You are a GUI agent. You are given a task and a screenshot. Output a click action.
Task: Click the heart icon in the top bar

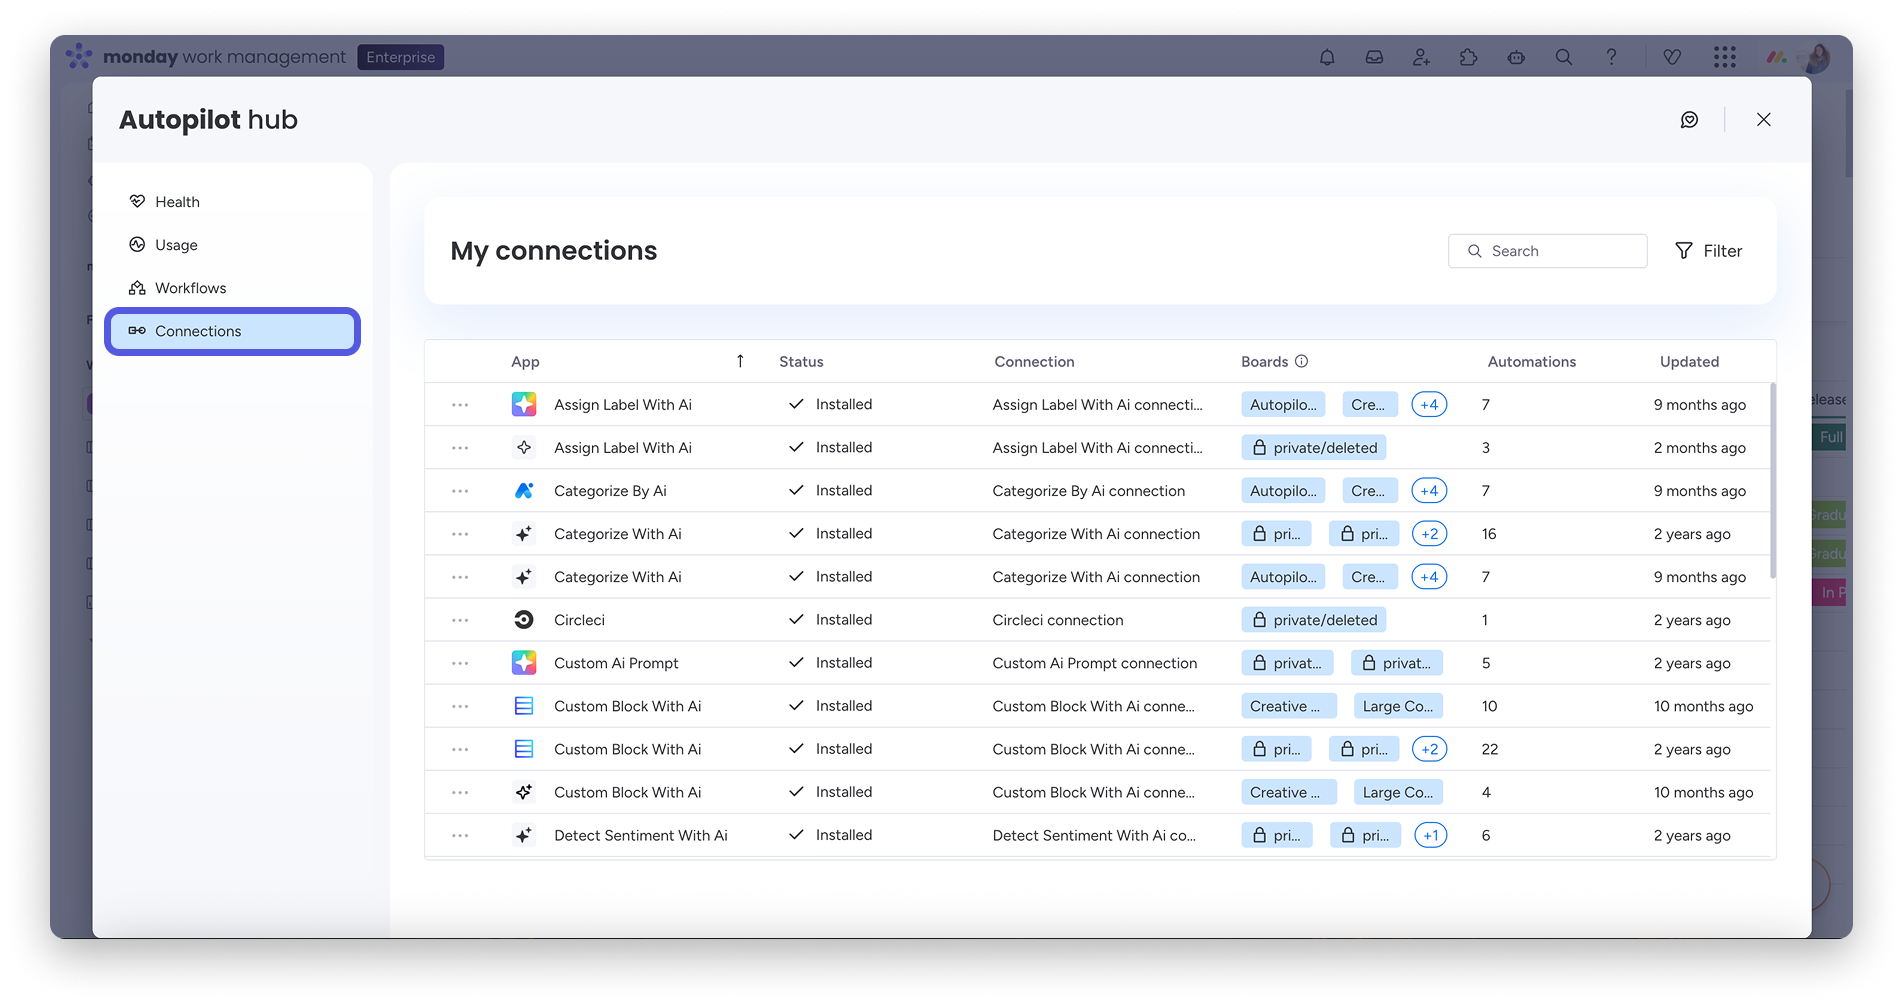point(1672,57)
